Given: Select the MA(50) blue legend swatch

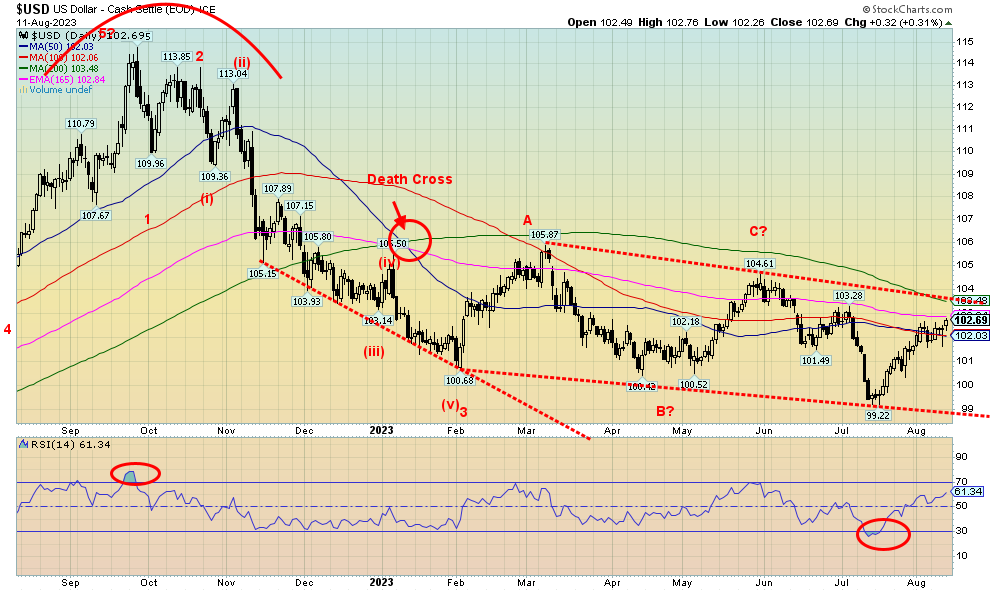Looking at the screenshot, I should pos(22,46).
